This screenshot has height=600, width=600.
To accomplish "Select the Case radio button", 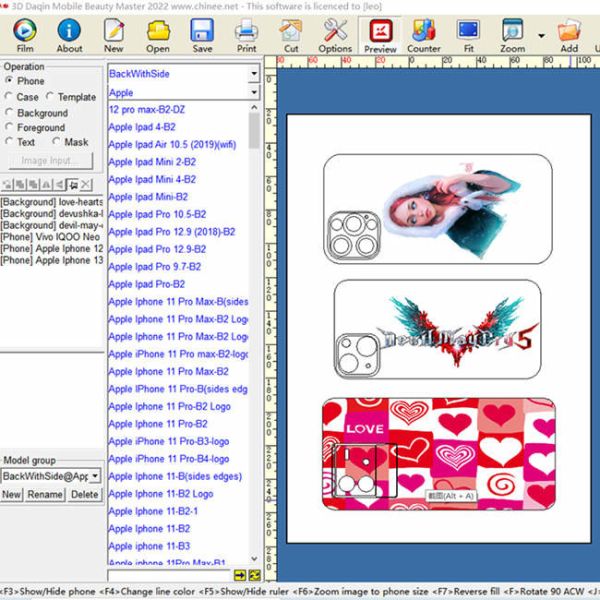I will click(10, 98).
